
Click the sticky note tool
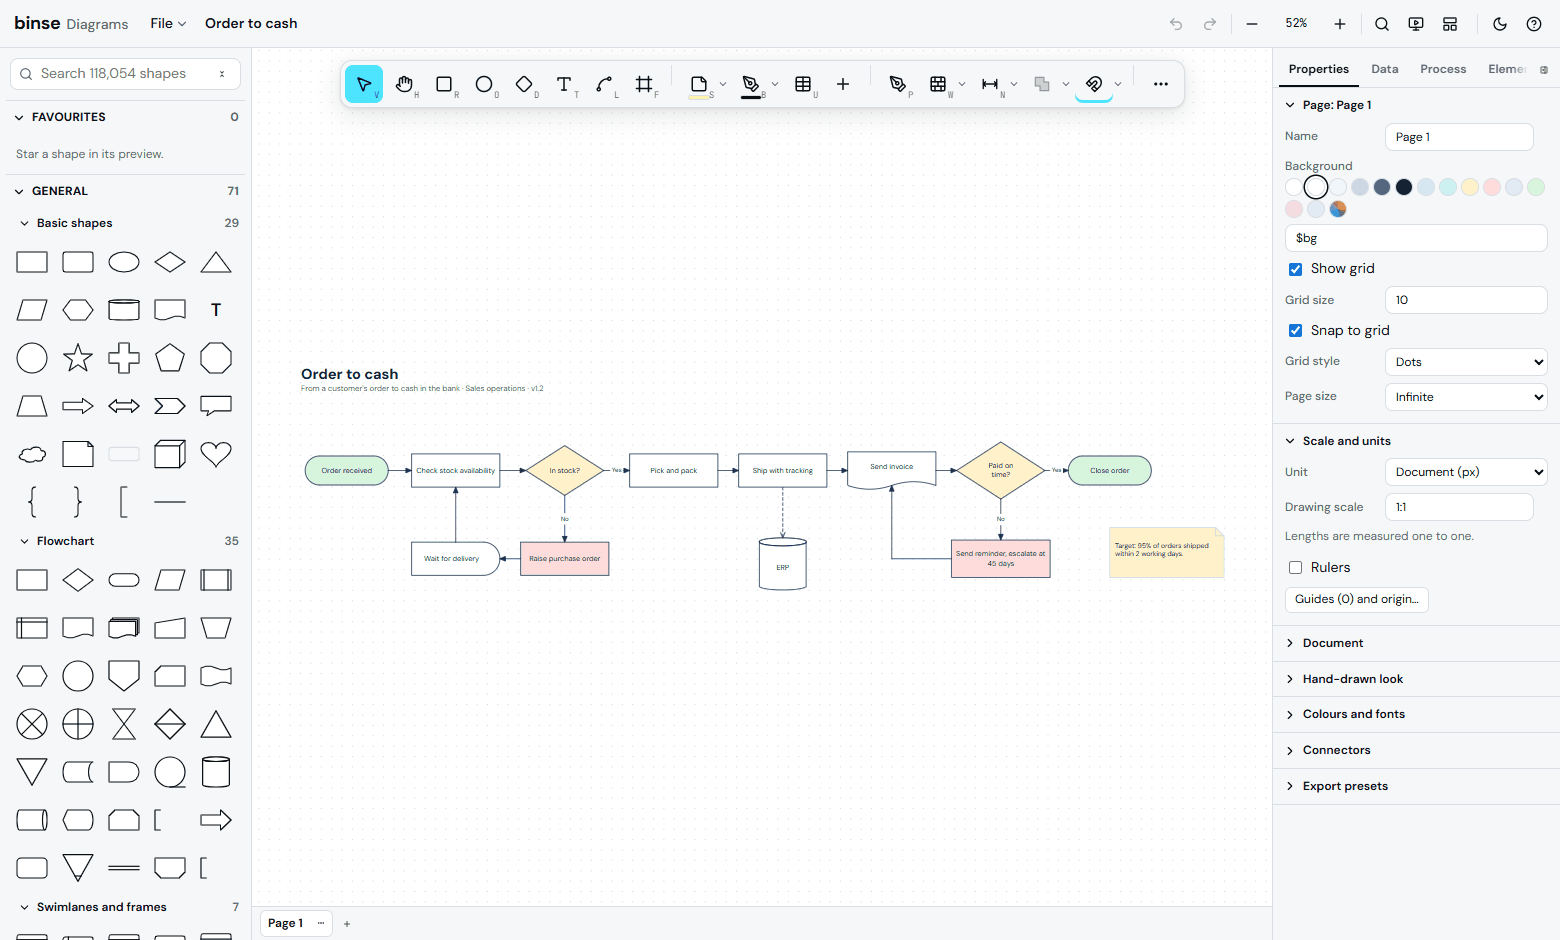699,84
